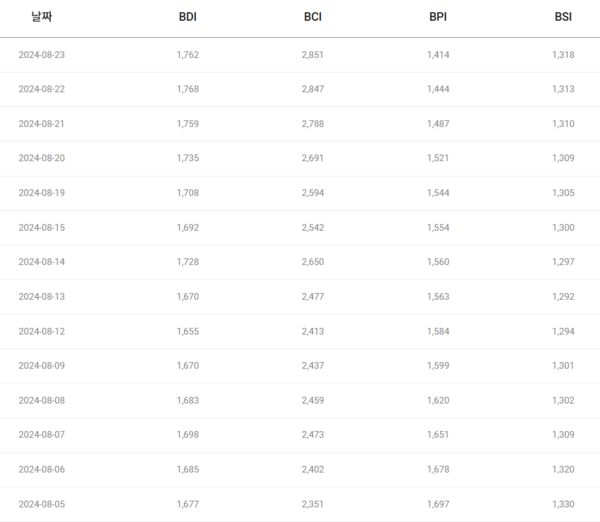The height and width of the screenshot is (522, 600).
Task: Click BSI value 1,301 on 2024-08-09
Action: [563, 366]
